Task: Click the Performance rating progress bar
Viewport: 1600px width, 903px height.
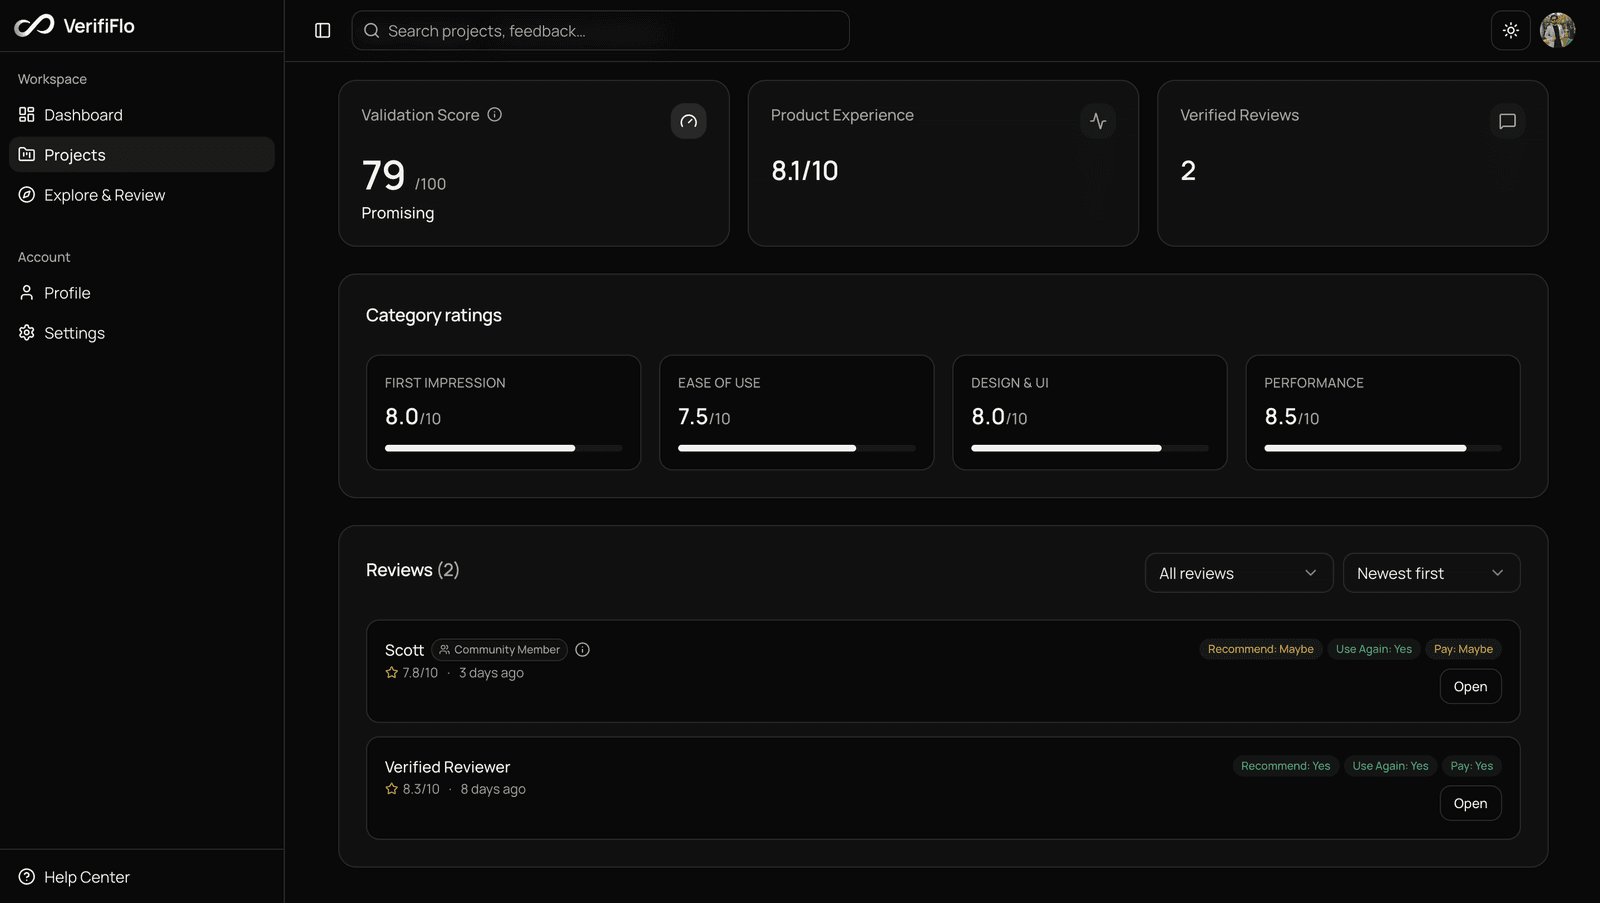Action: coord(1382,448)
